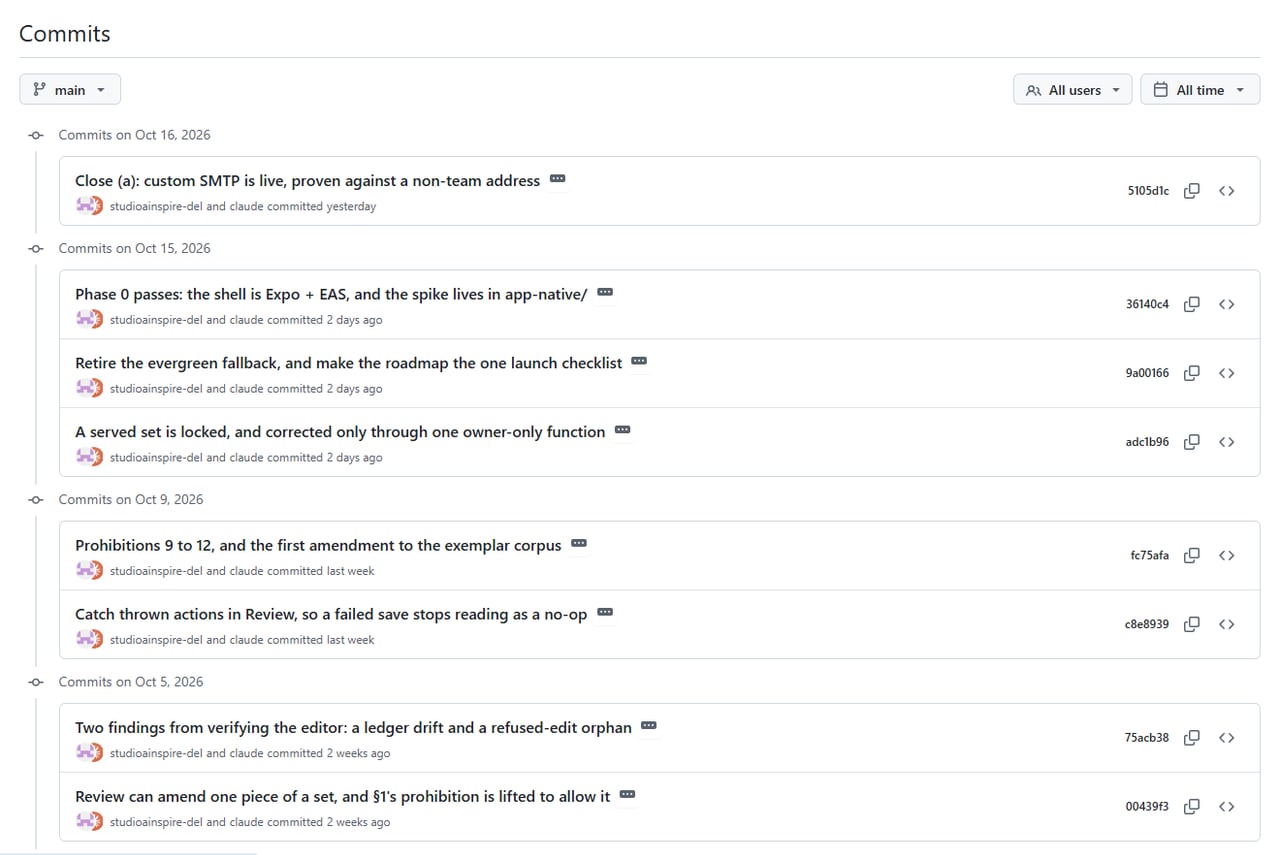Screen dimensions: 1280x855
Task: Open the main branch selector dropdown
Action: point(70,90)
